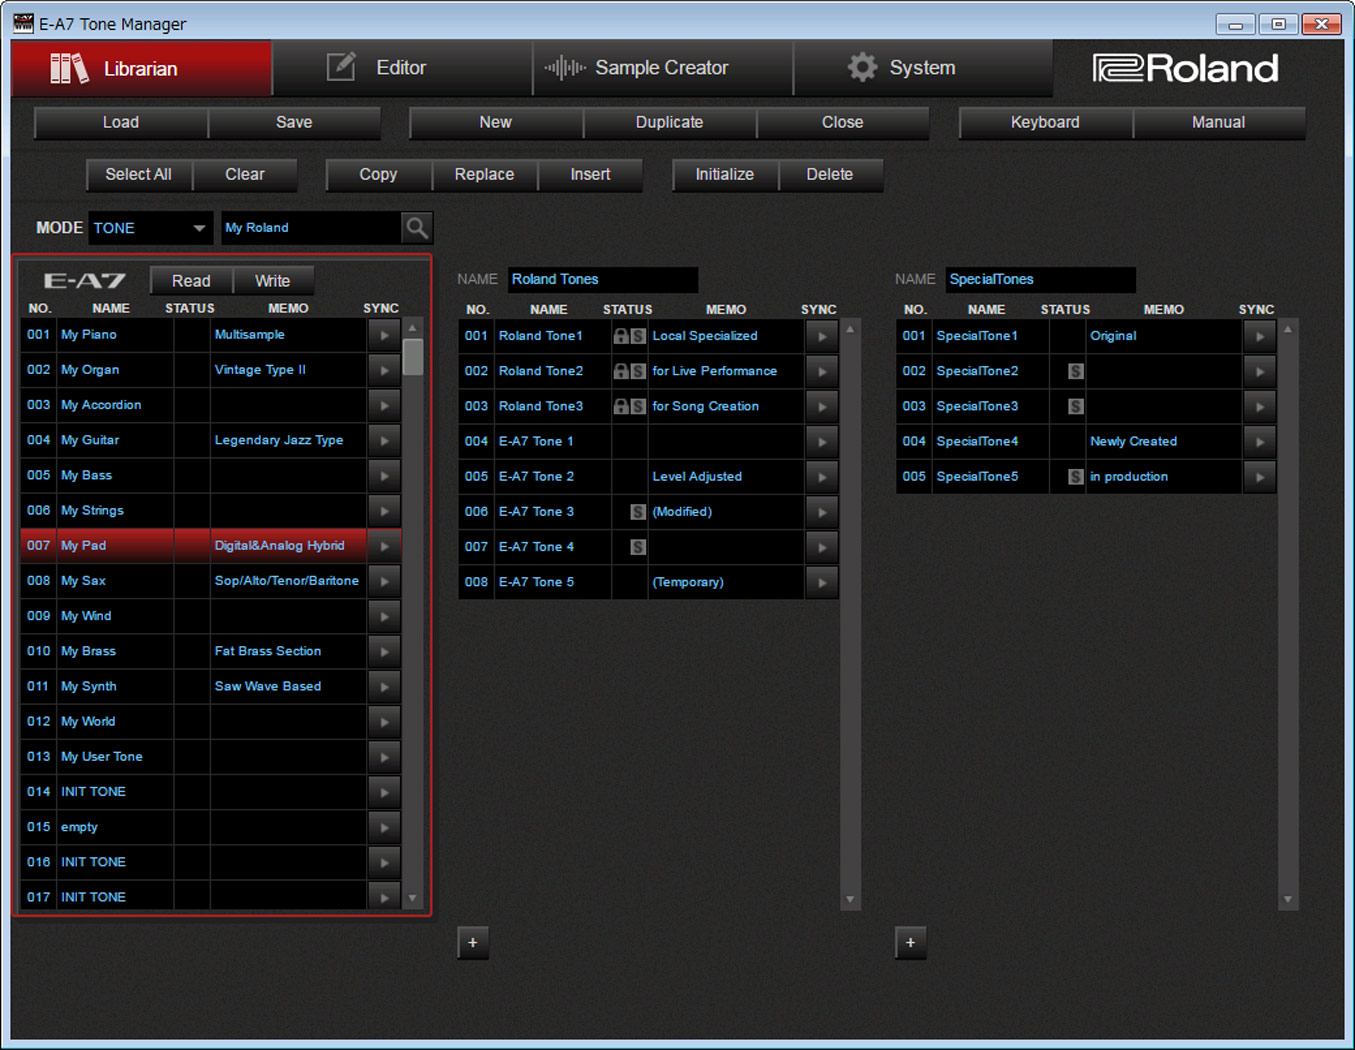Click S status icon of SpecialTone5
The width and height of the screenshot is (1355, 1050).
point(1076,477)
